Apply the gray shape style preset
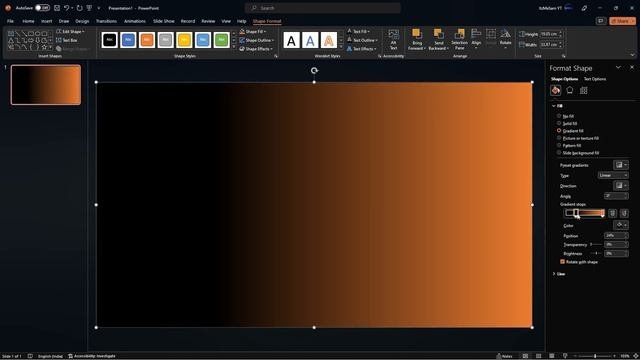 coord(165,40)
